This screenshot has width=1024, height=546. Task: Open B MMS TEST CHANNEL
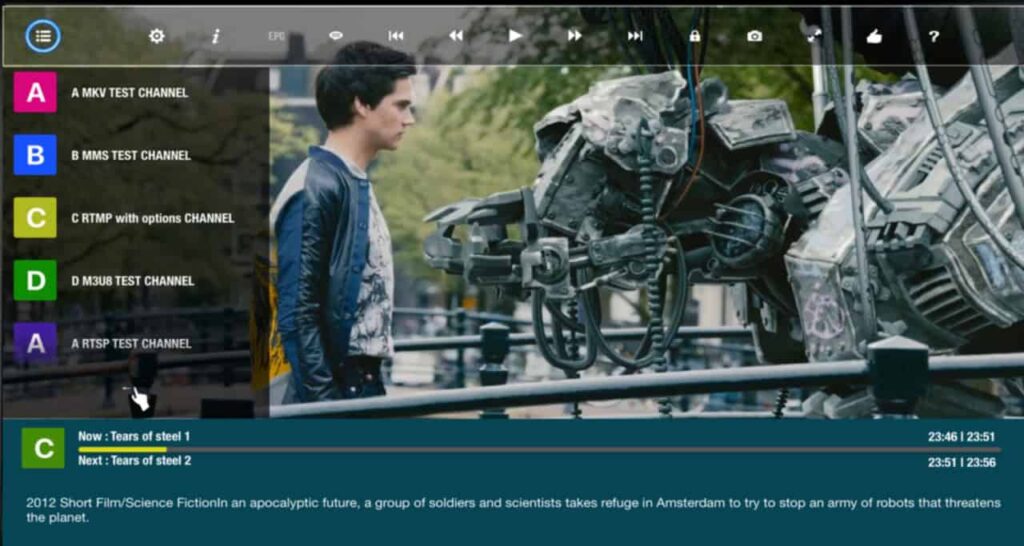[x=131, y=155]
